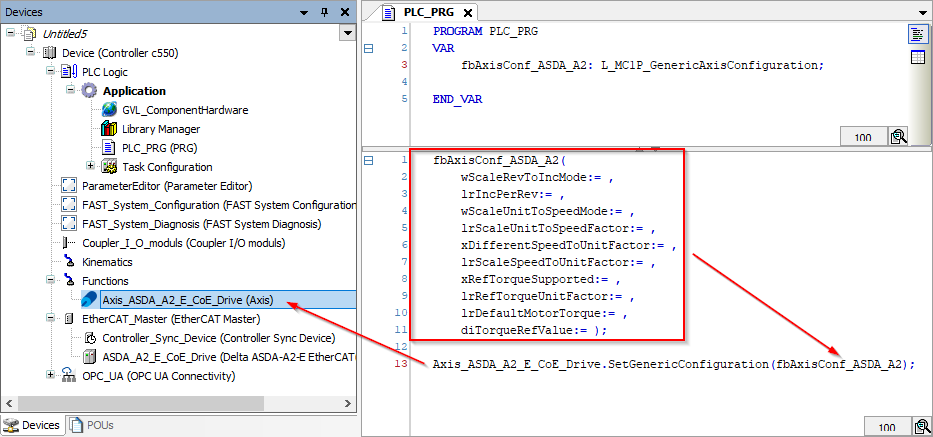Click the Library Manager books icon
Image resolution: width=933 pixels, height=437 pixels.
(x=109, y=129)
